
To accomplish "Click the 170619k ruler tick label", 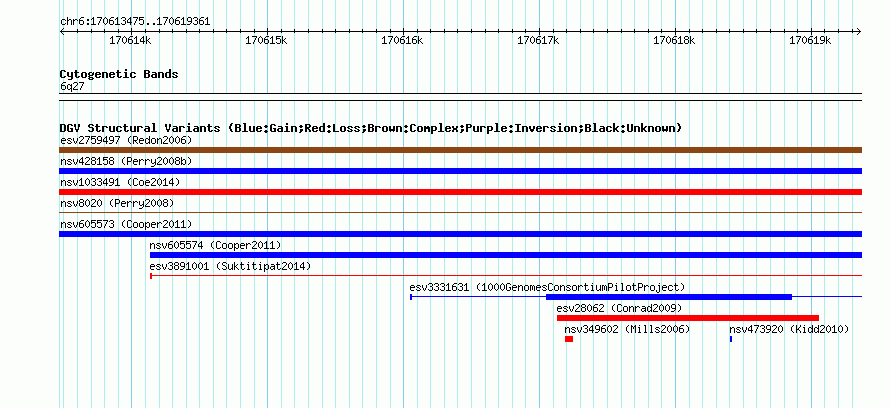I will click(811, 40).
